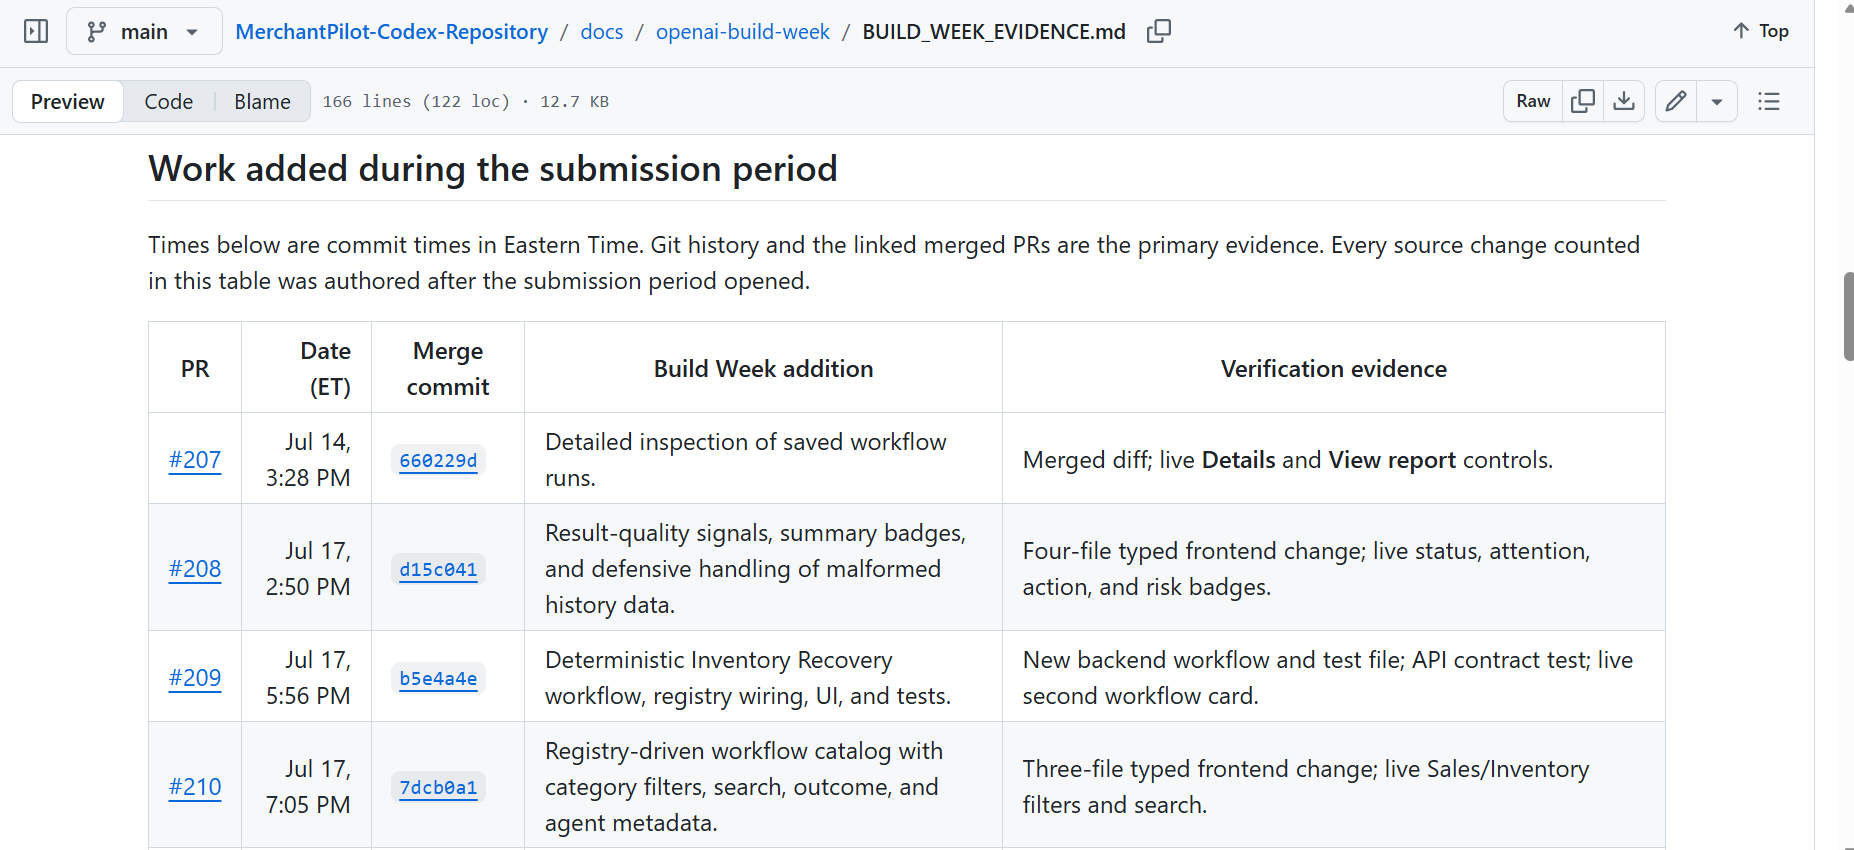Screen dimensions: 1854x850
Task: Download raw file icon
Action: point(1625,101)
